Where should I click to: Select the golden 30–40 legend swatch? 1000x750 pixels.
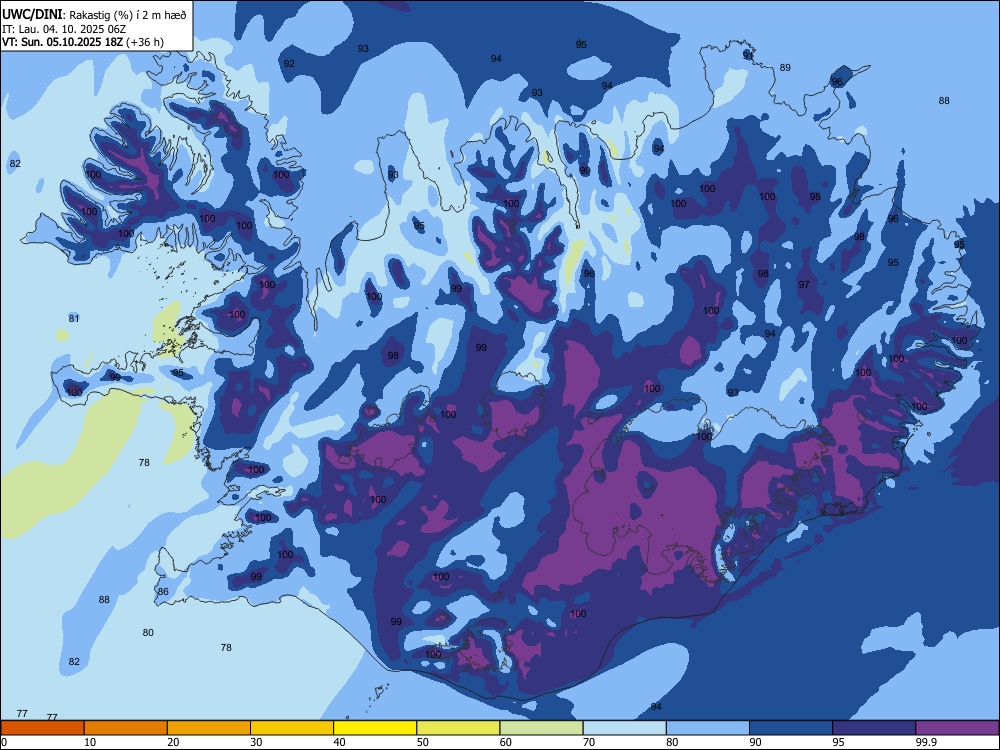[292, 728]
